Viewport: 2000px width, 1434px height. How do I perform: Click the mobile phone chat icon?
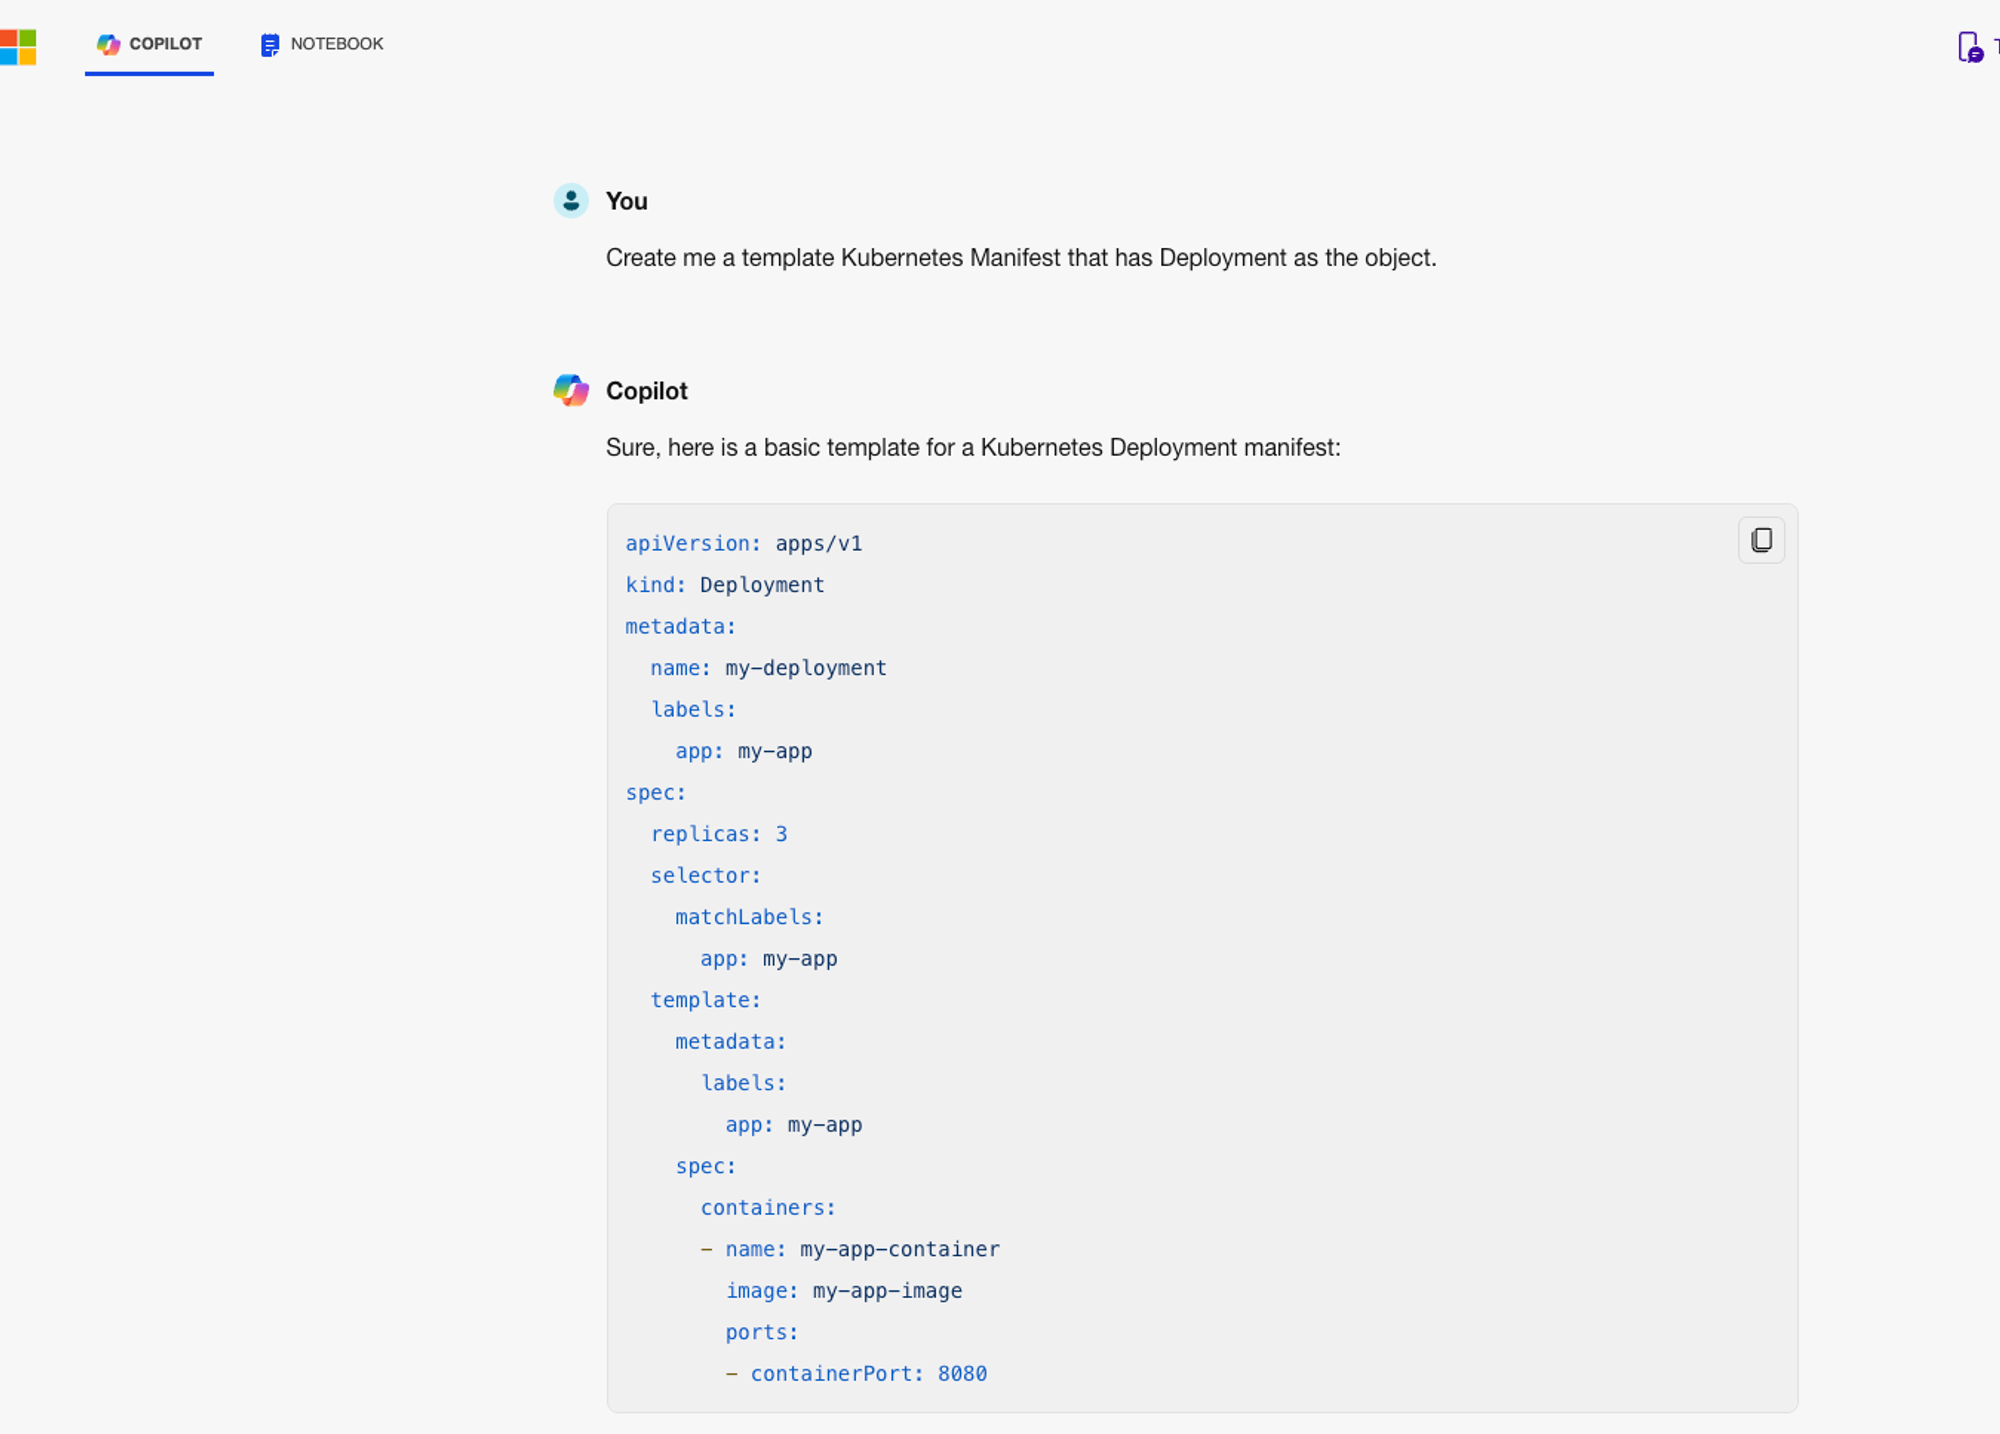1969,47
